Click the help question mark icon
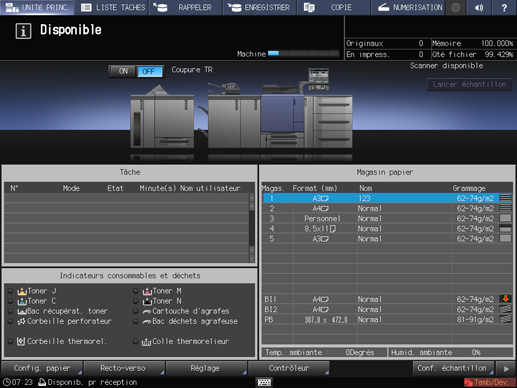This screenshot has width=517, height=388. coord(504,7)
